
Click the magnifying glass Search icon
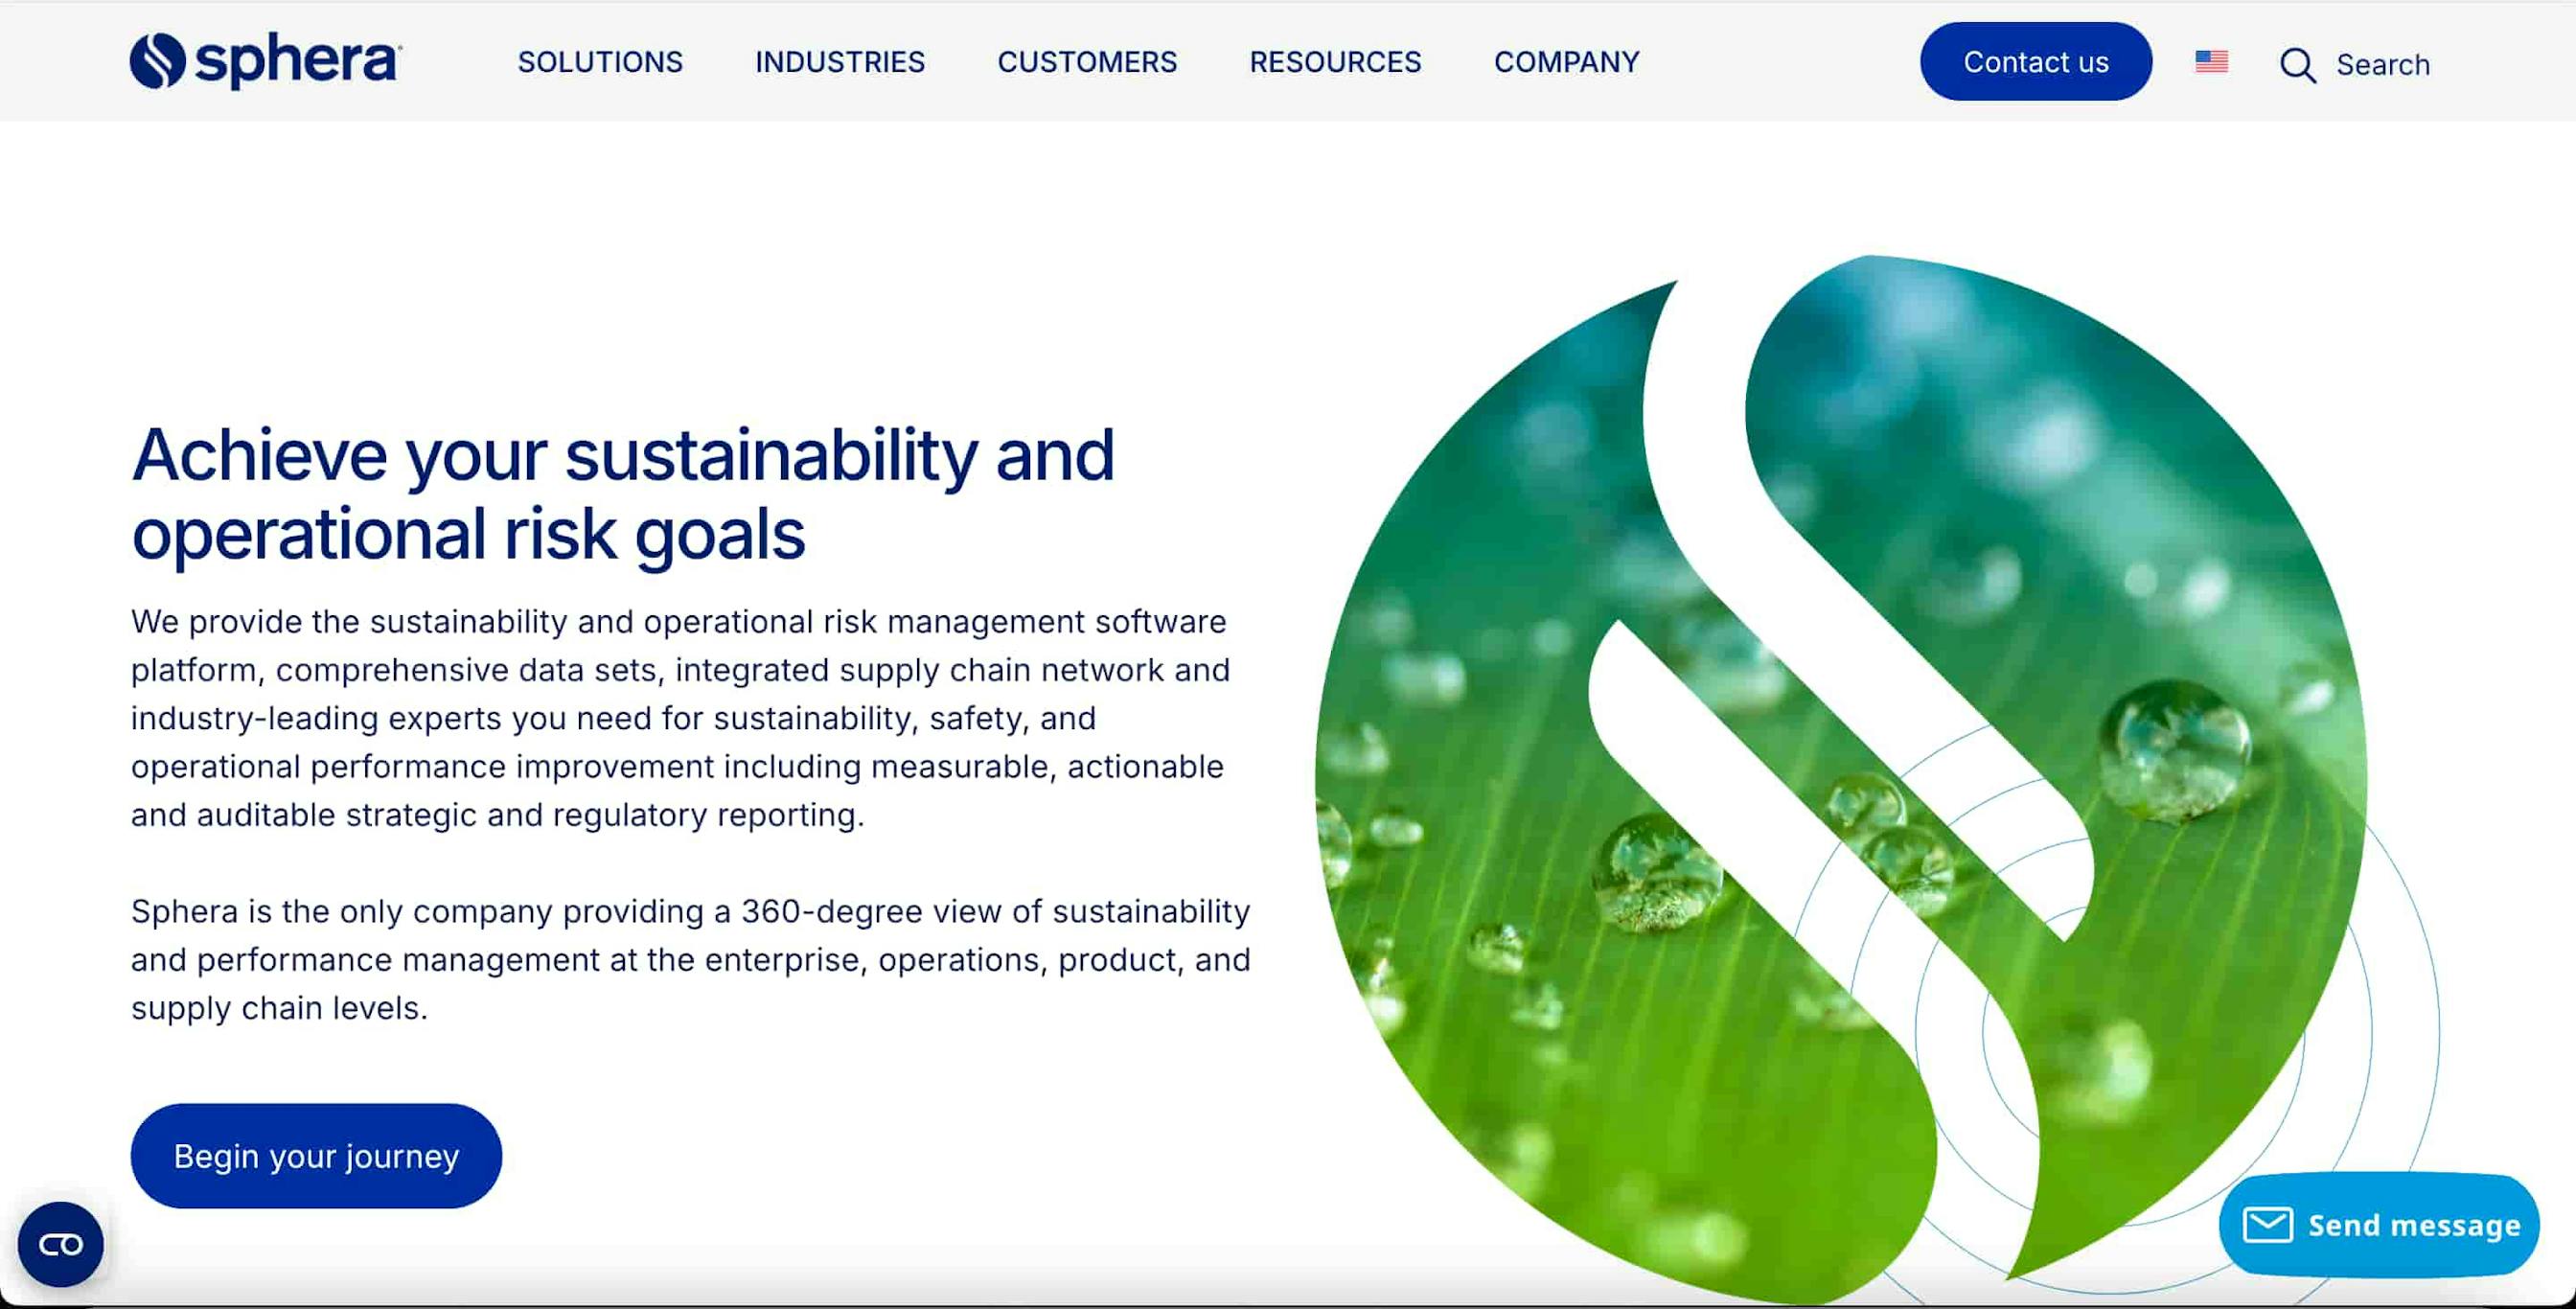[2299, 64]
